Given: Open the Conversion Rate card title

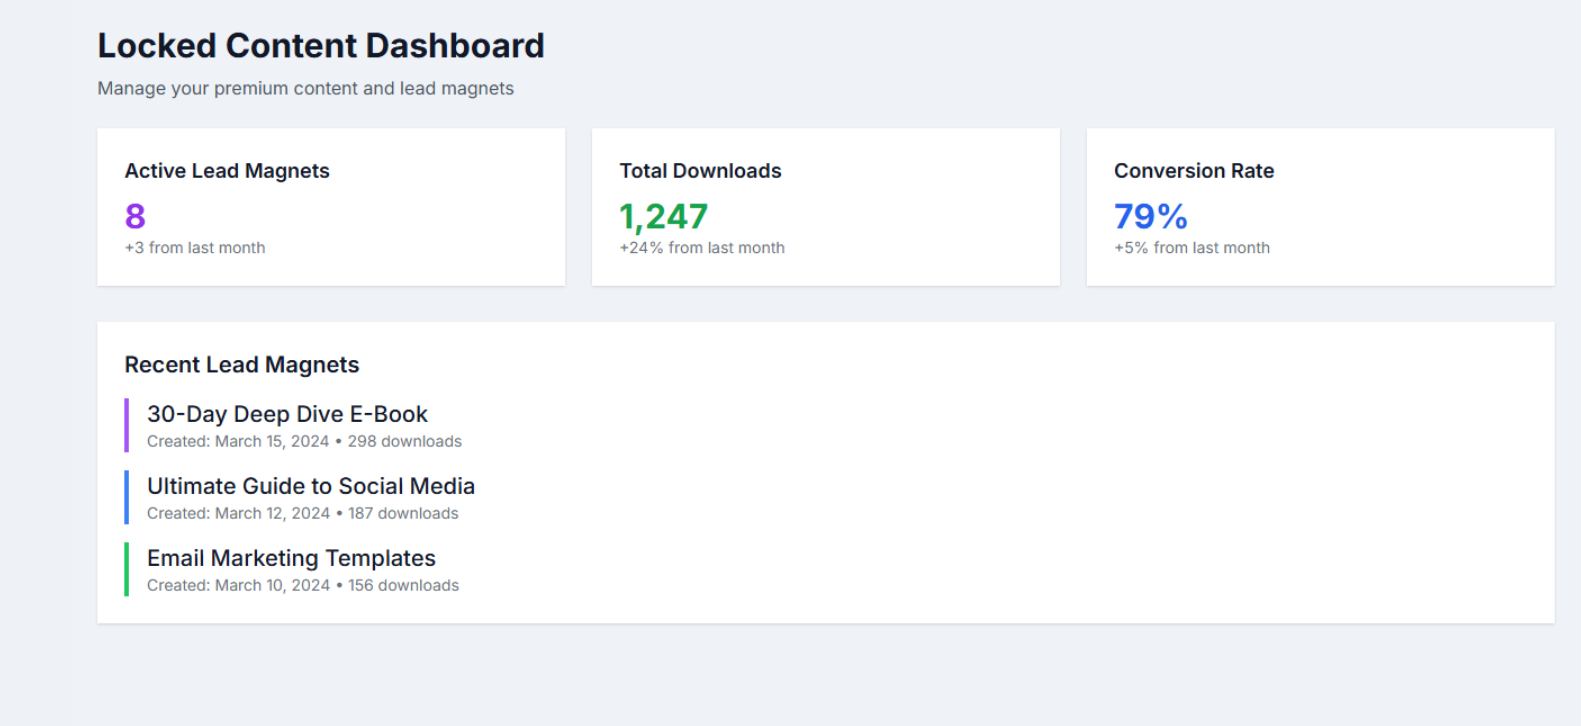Looking at the screenshot, I should tap(1194, 171).
